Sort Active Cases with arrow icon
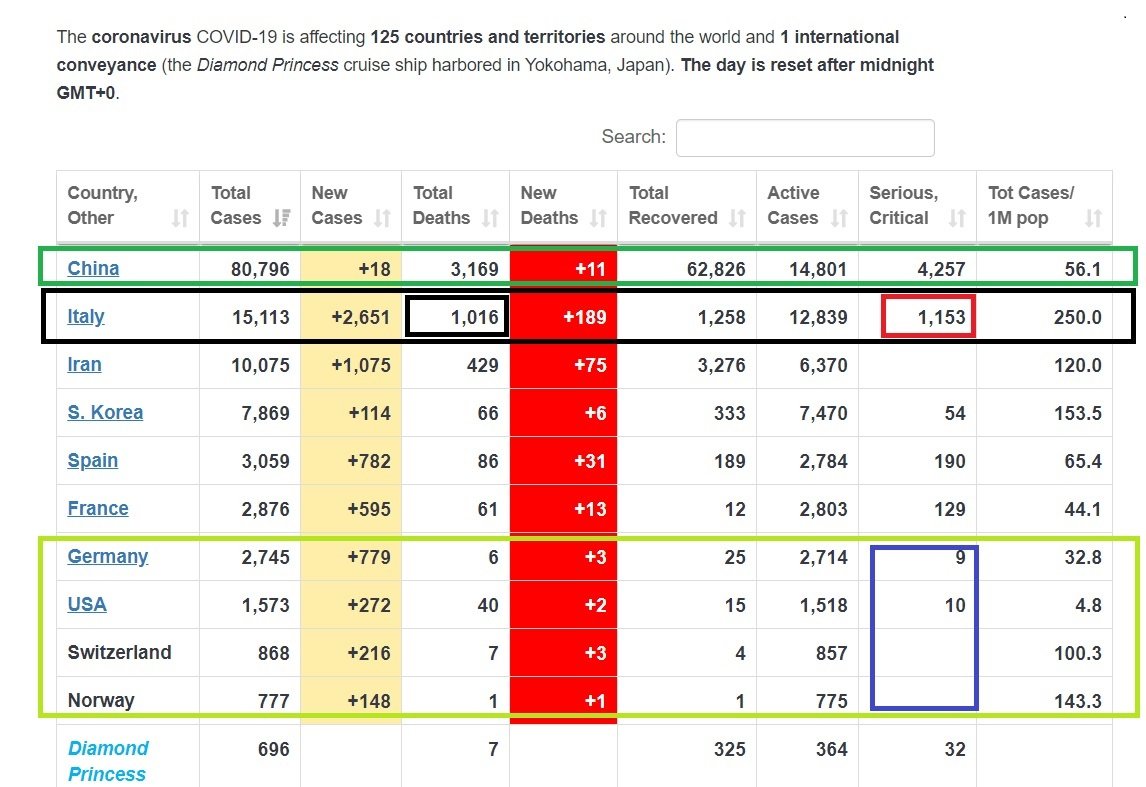 coord(840,218)
